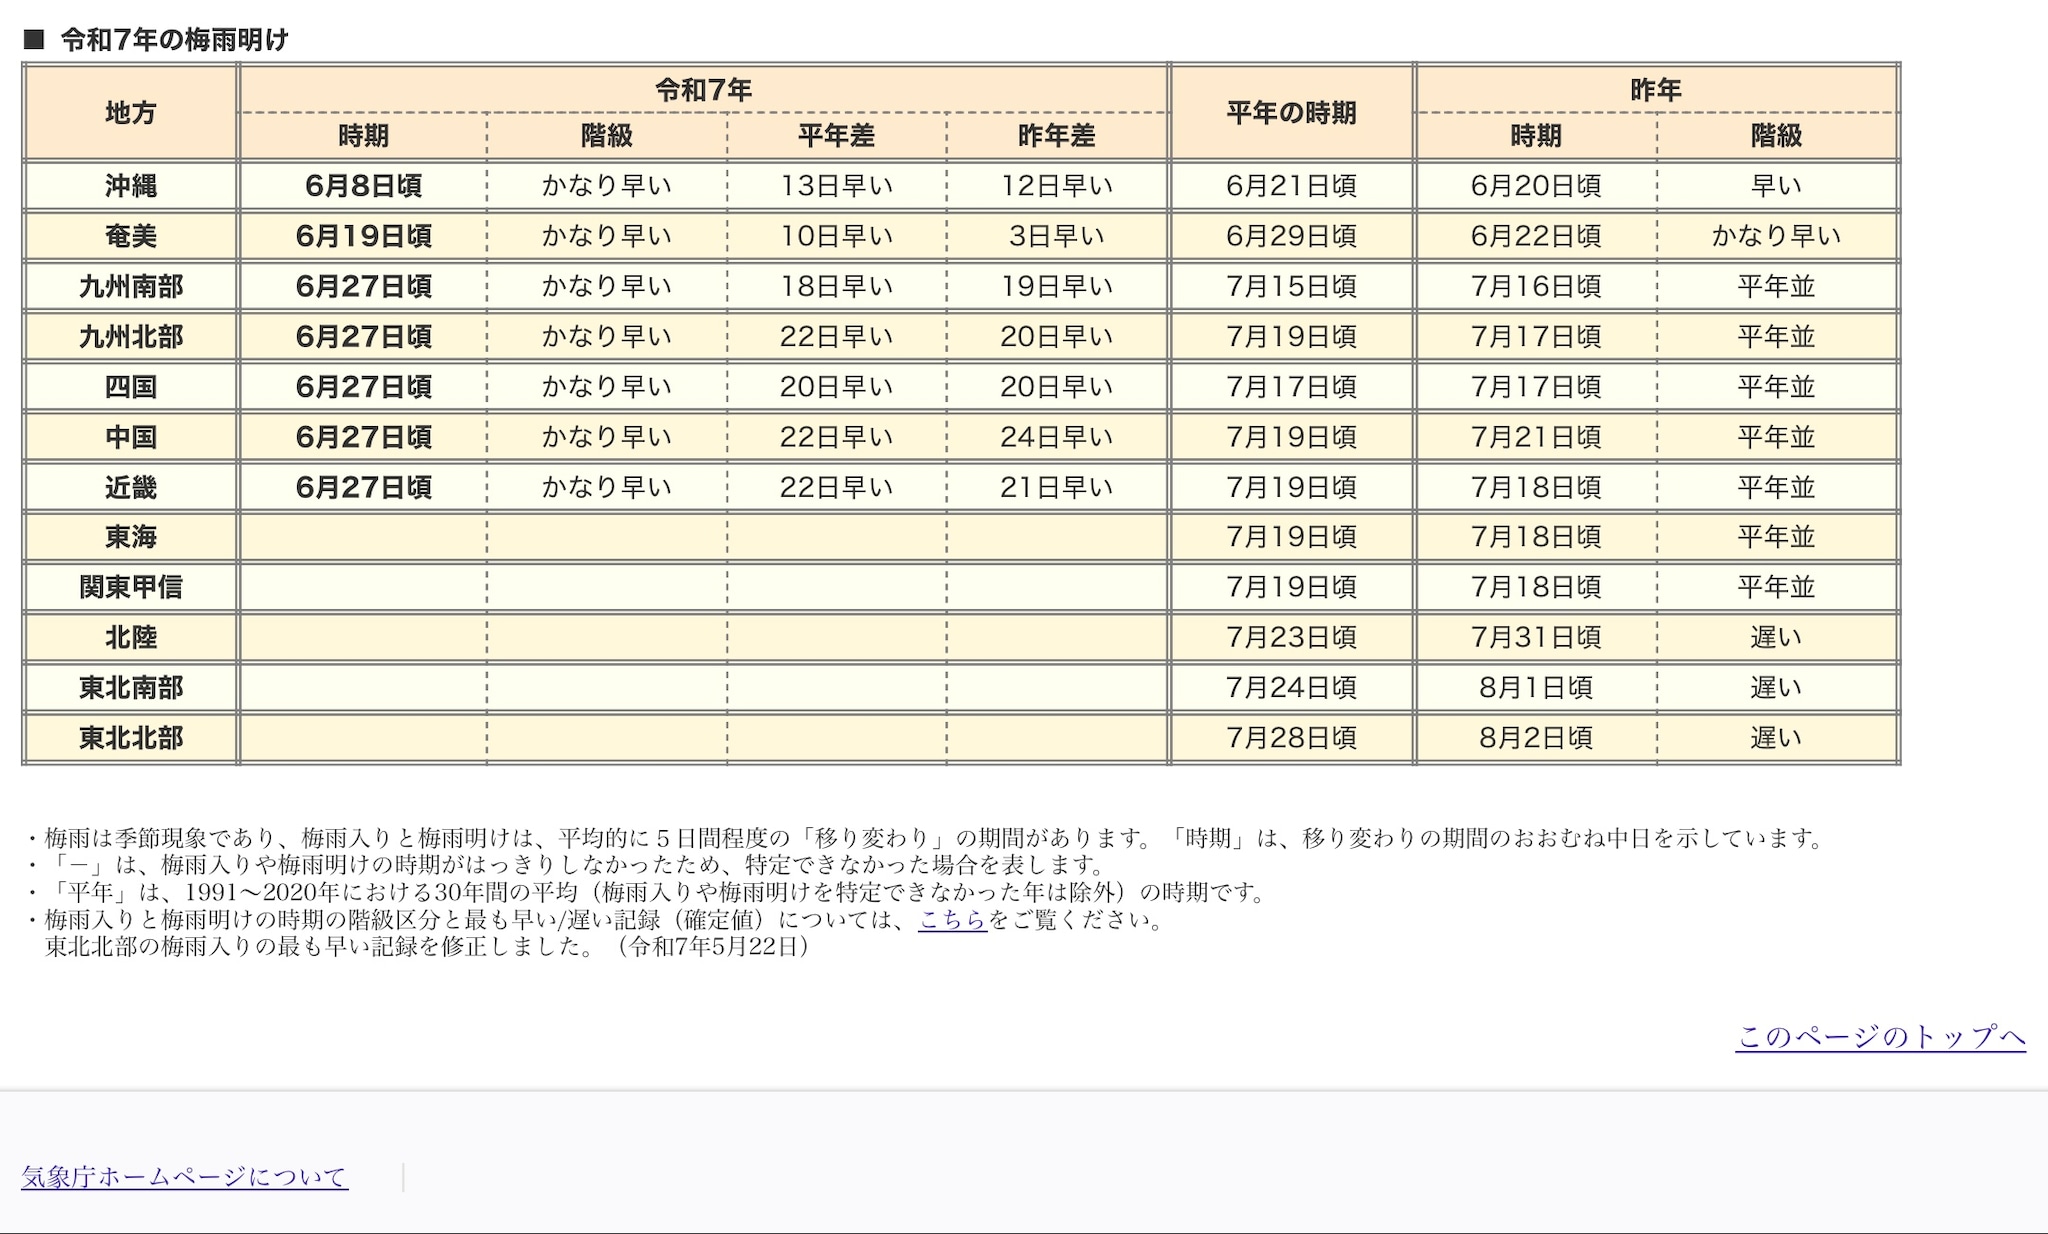This screenshot has width=2048, height=1234.
Task: Select the 沖縄 row label
Action: (x=131, y=186)
